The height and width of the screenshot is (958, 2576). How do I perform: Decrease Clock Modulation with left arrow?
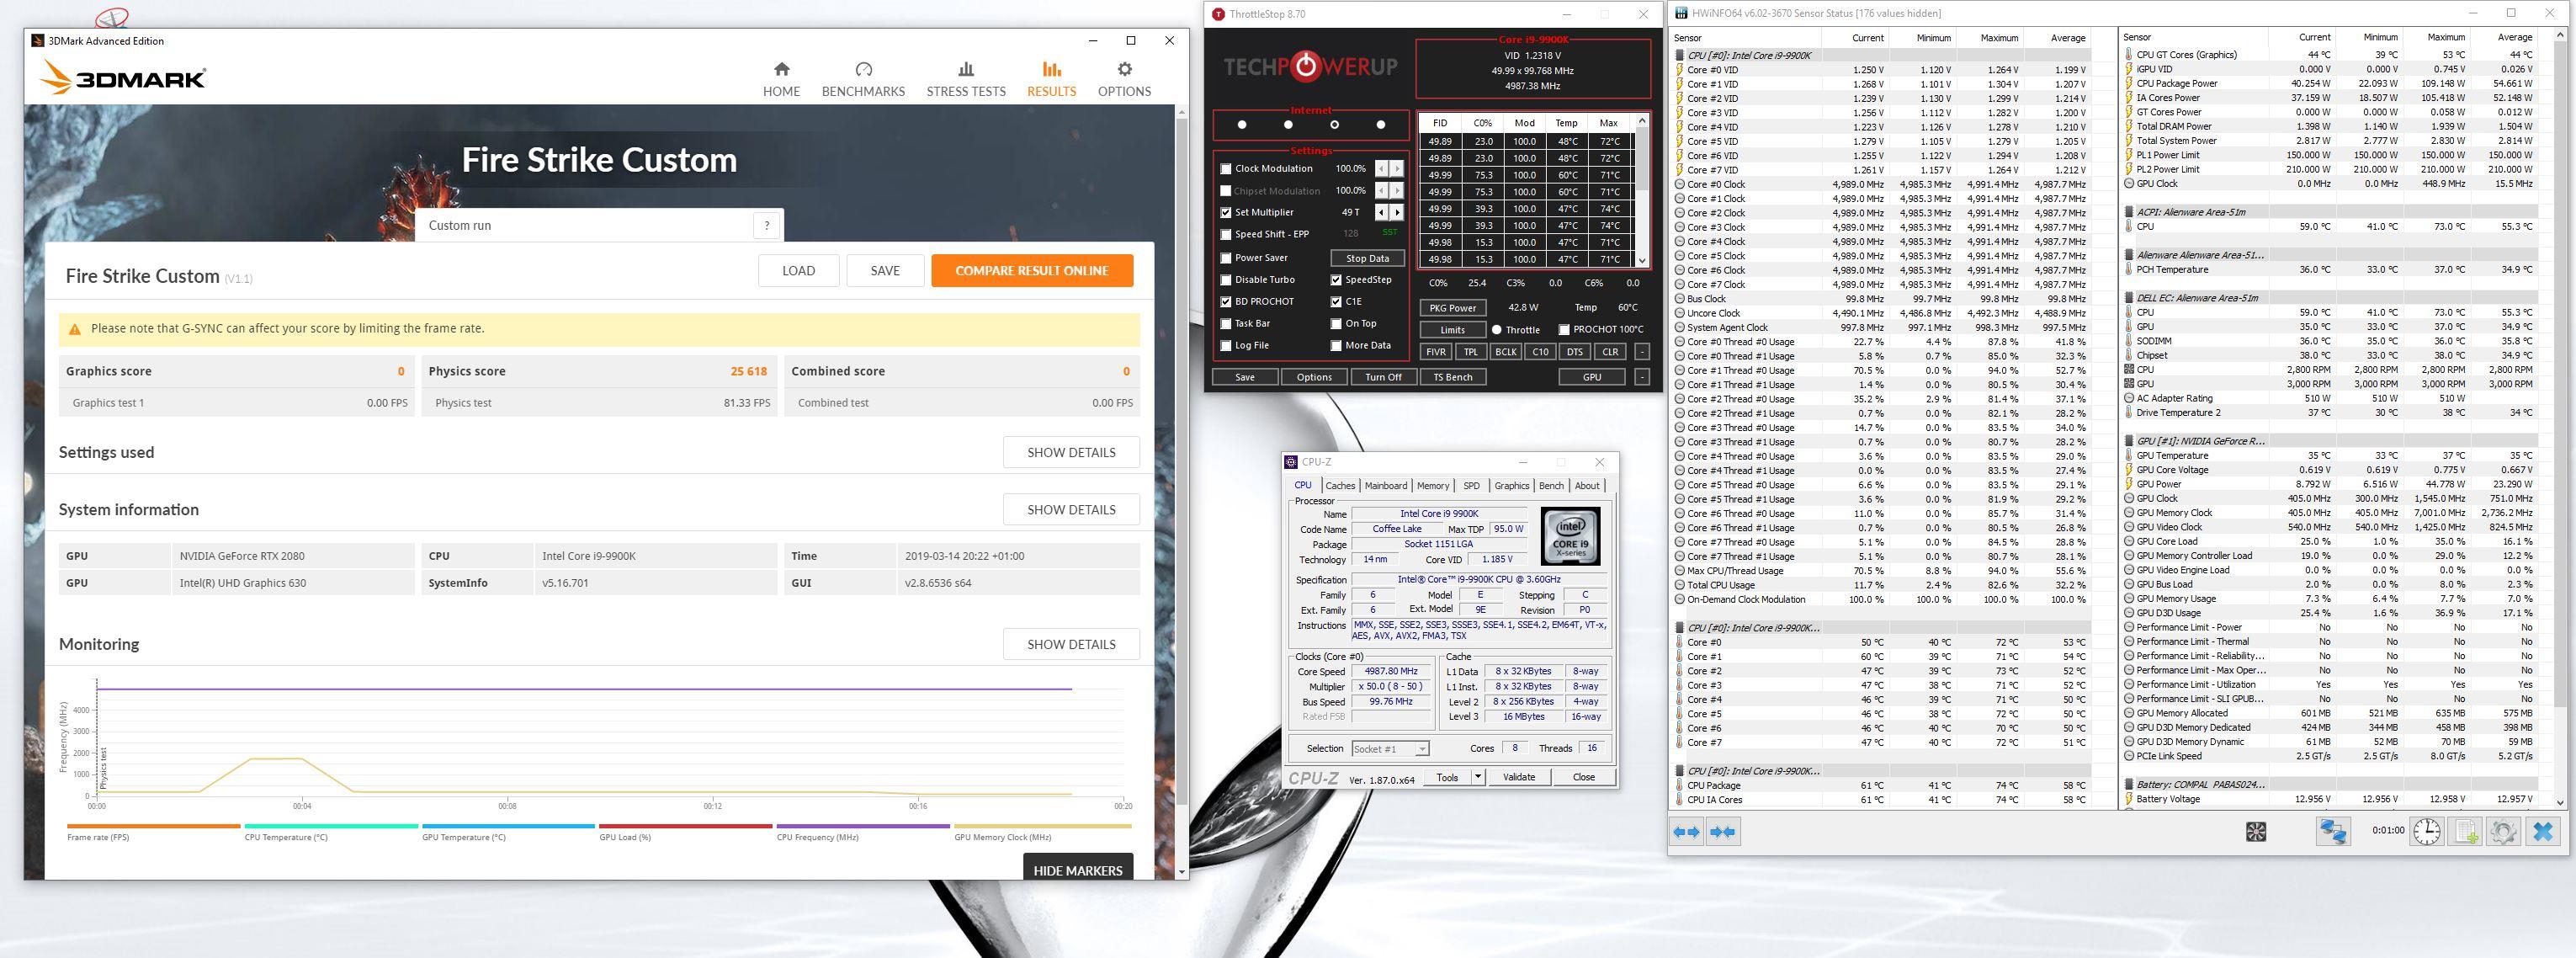[x=1381, y=168]
